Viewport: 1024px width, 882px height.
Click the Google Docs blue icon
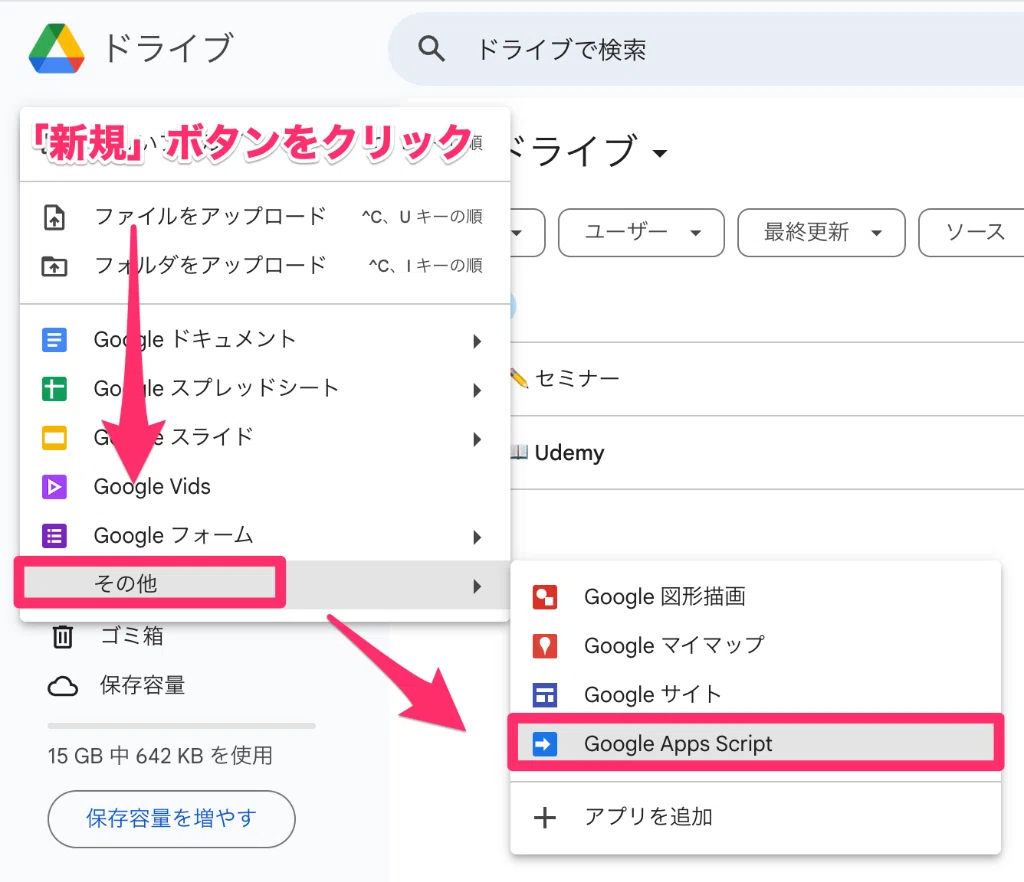[54, 340]
